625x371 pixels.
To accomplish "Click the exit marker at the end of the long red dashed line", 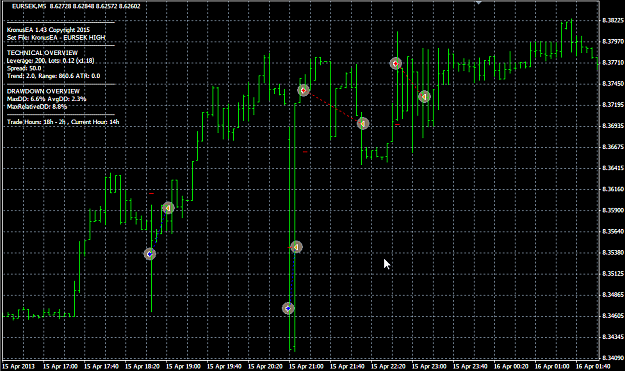I will click(x=362, y=124).
